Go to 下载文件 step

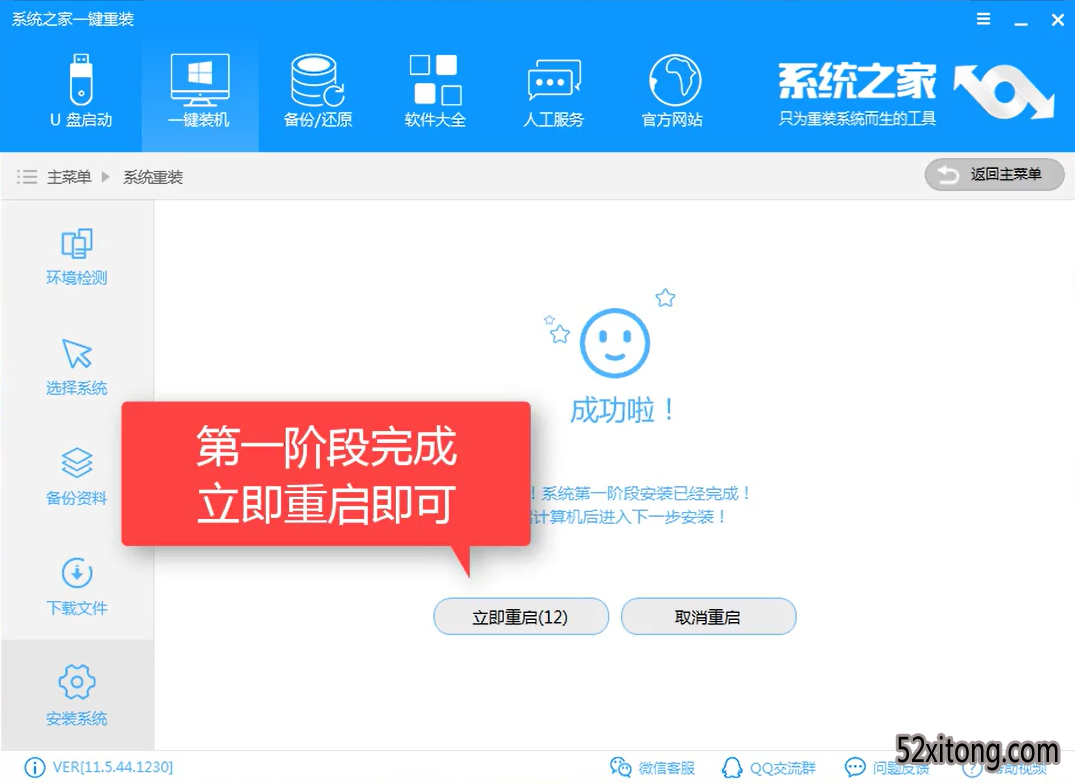[x=77, y=586]
